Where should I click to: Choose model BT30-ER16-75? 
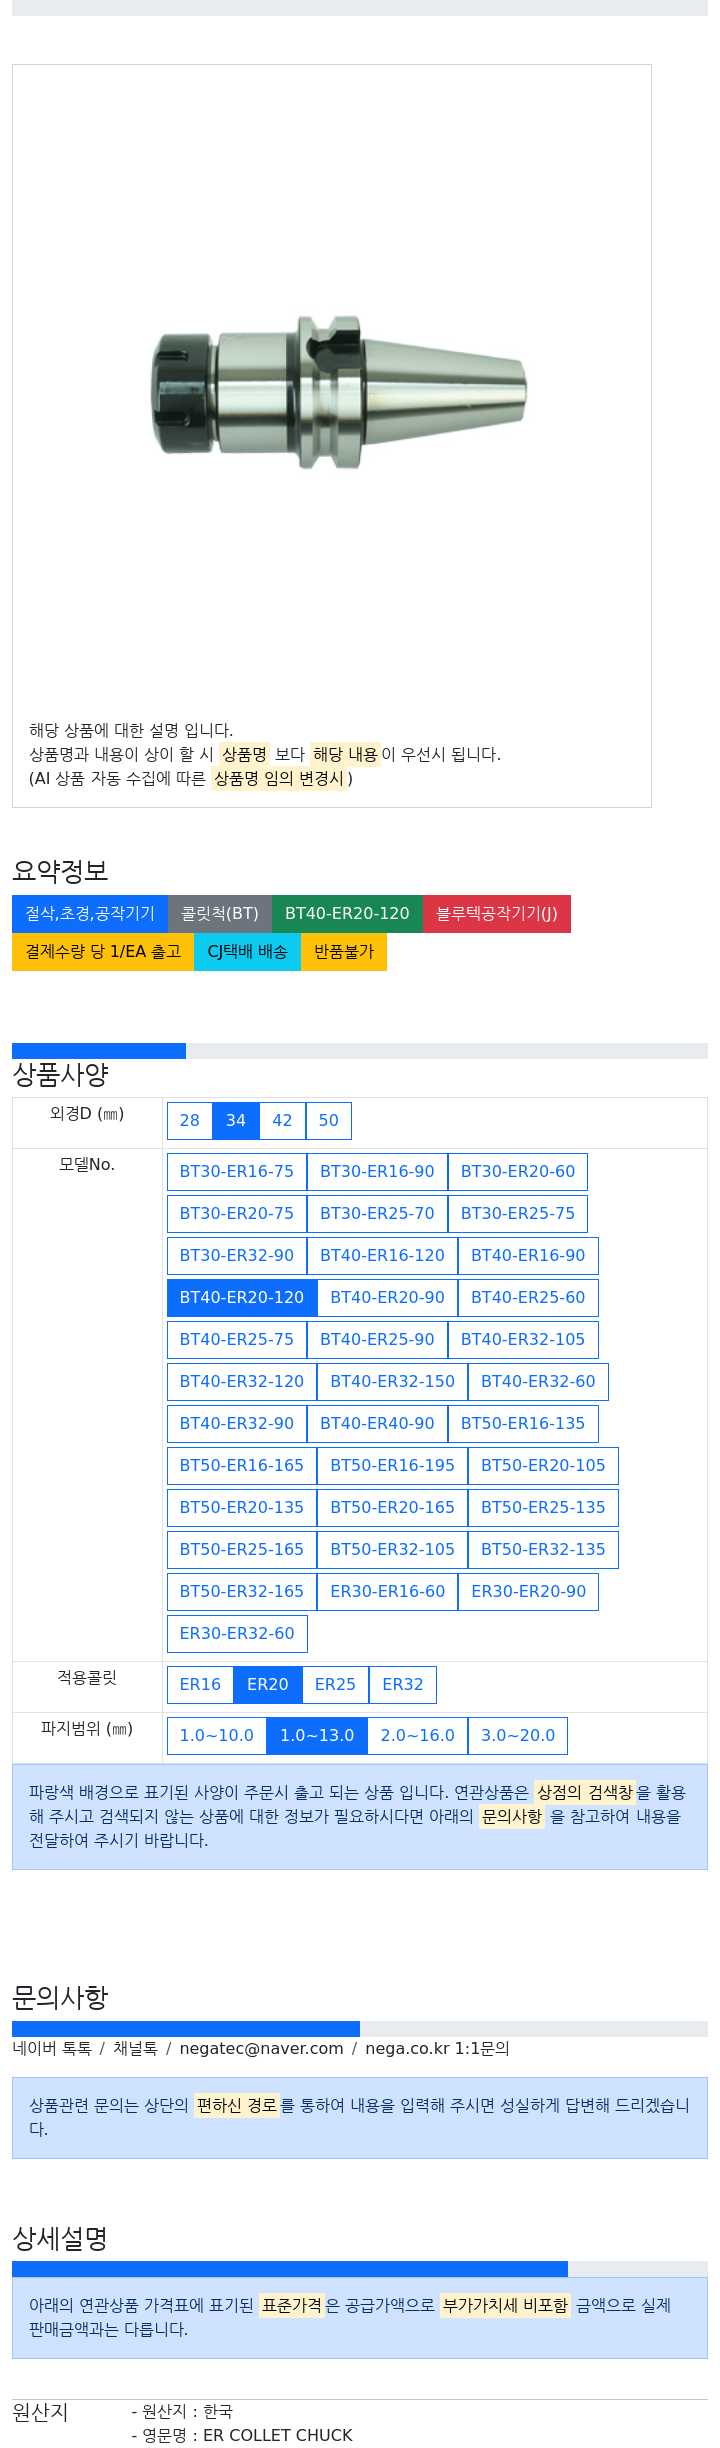tap(237, 1171)
